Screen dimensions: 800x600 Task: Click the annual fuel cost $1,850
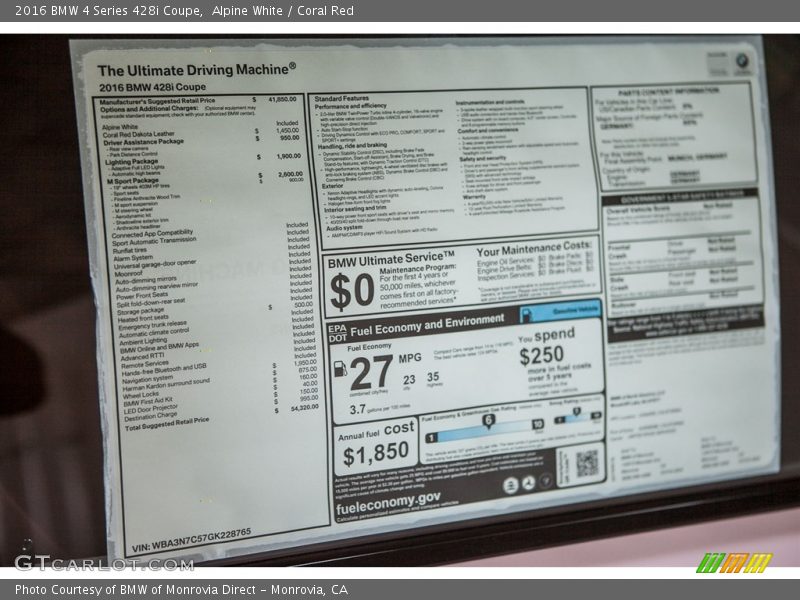click(x=376, y=454)
